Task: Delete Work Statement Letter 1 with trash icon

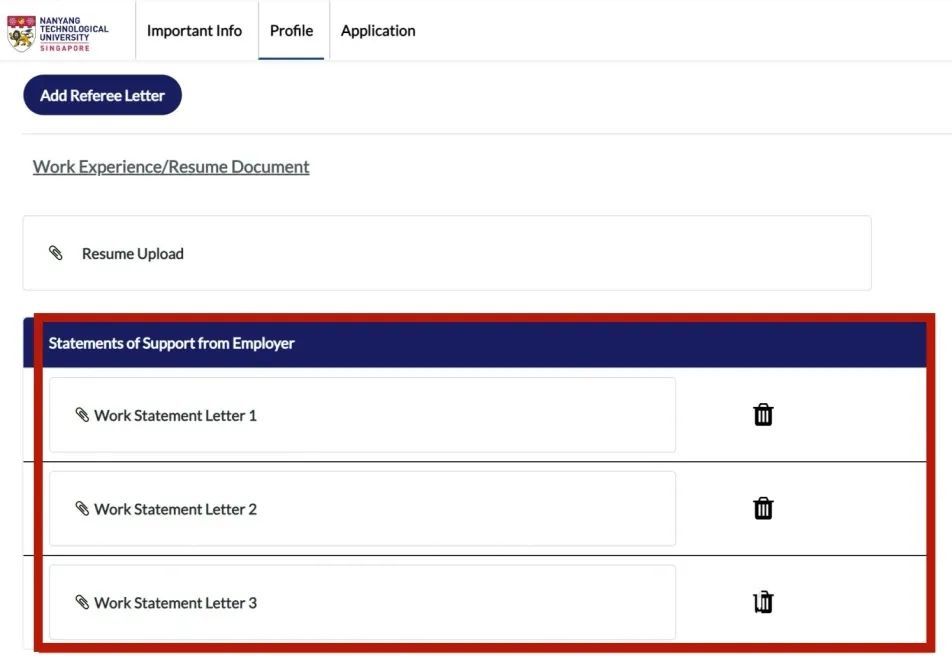Action: (763, 415)
